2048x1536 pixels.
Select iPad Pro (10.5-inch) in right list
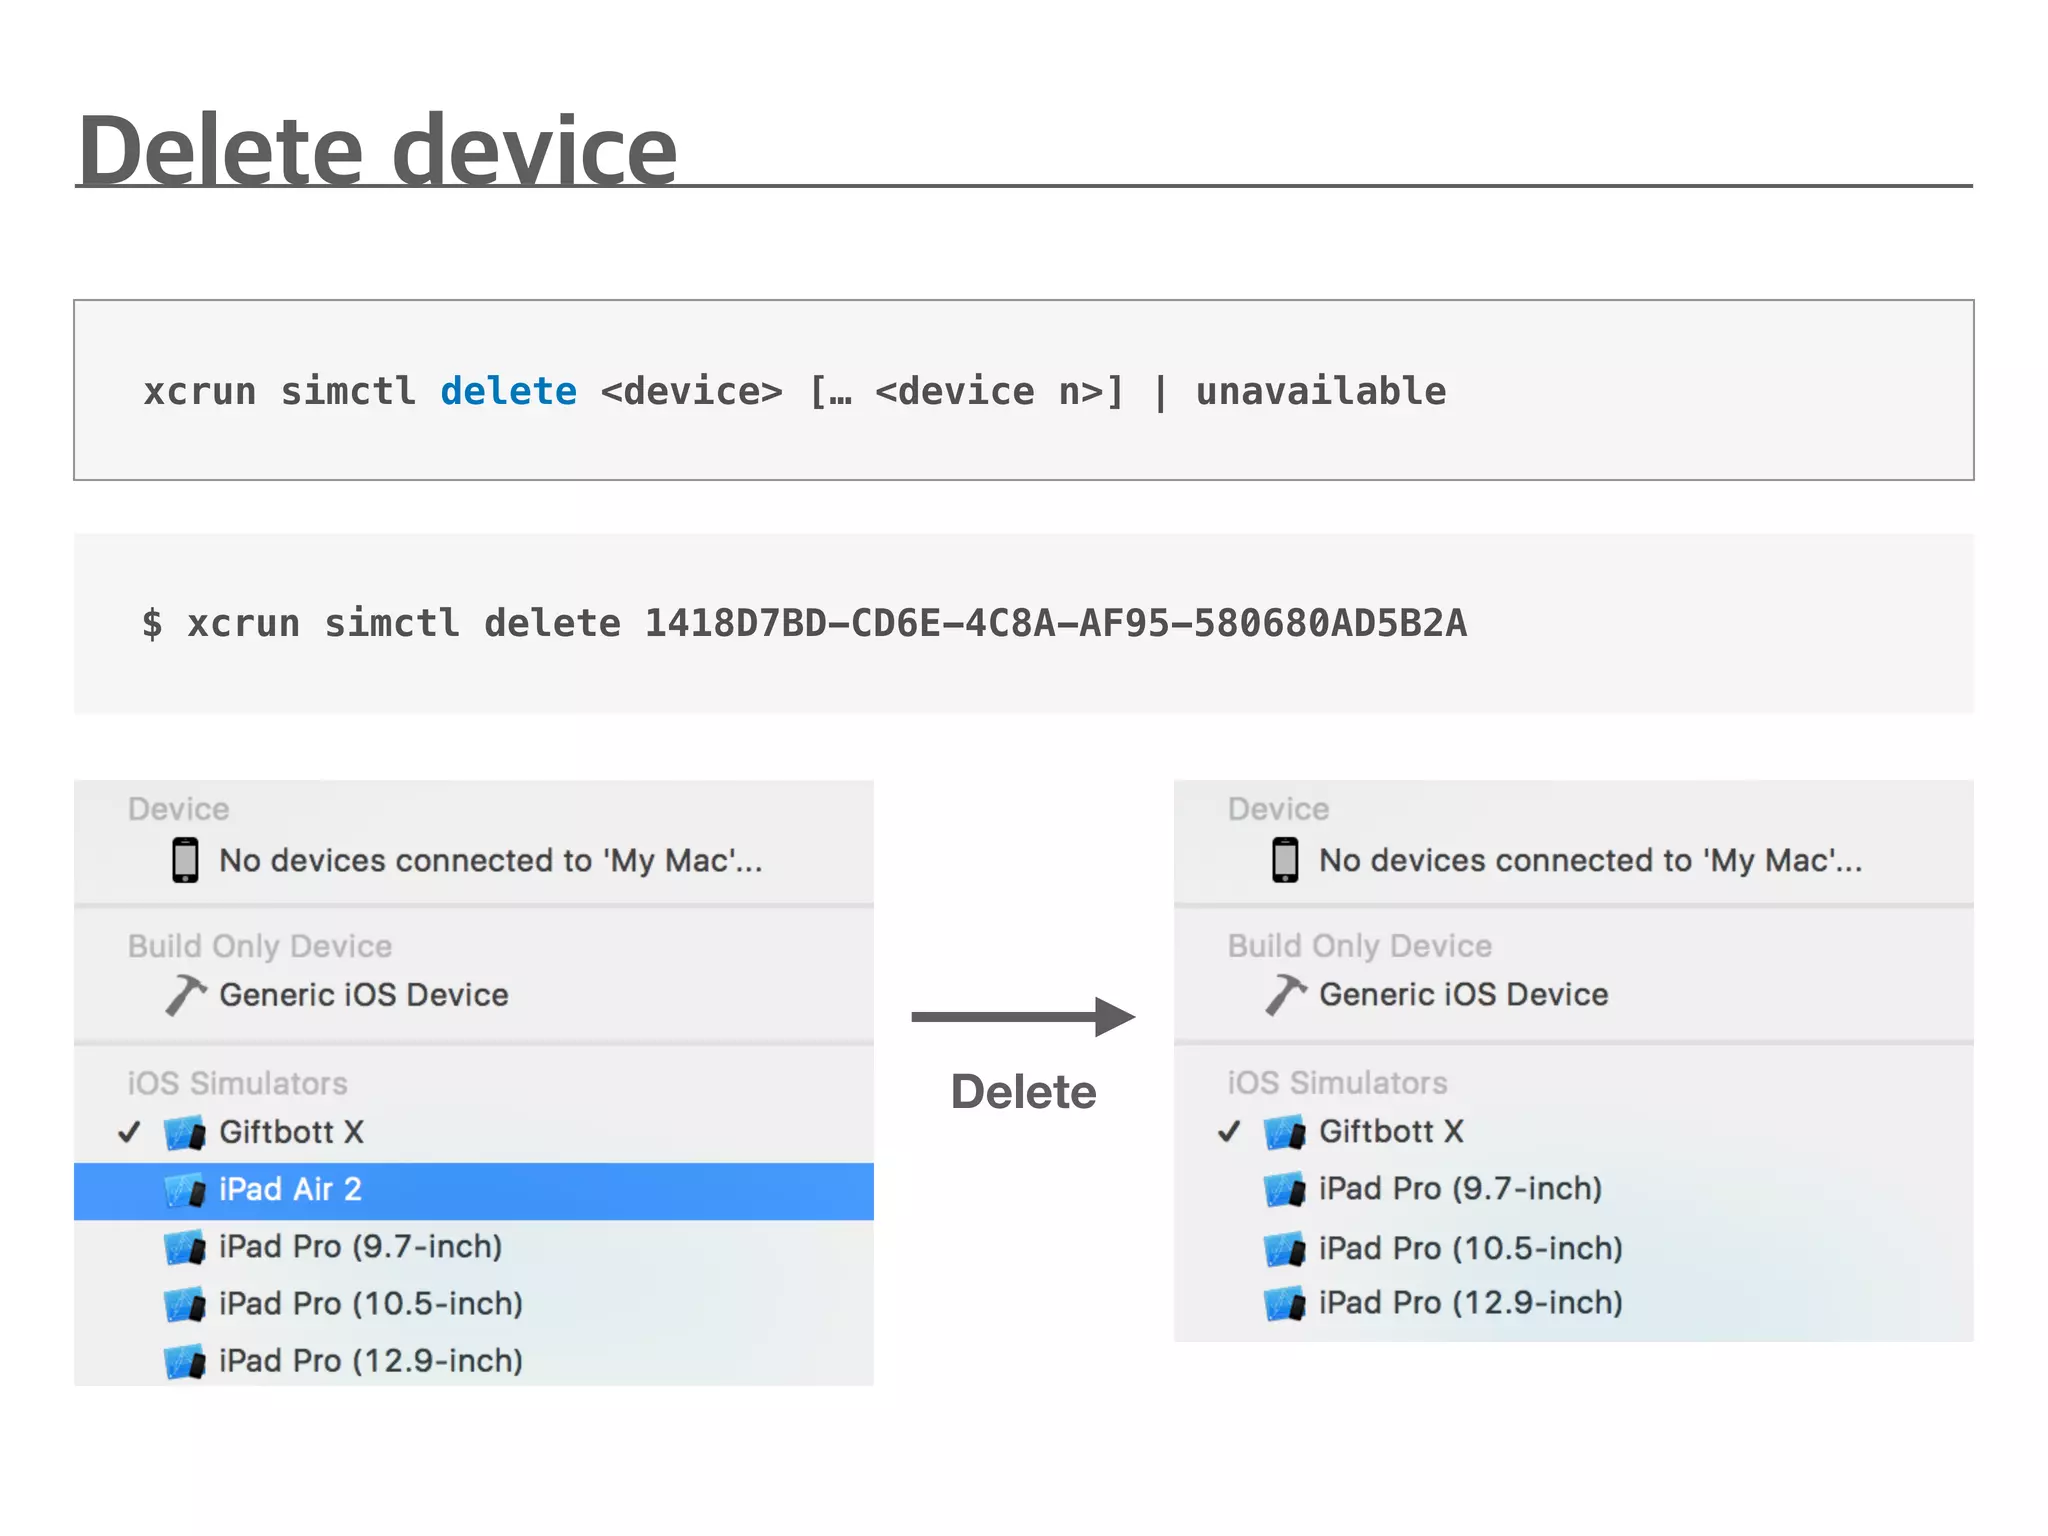pos(1470,1248)
